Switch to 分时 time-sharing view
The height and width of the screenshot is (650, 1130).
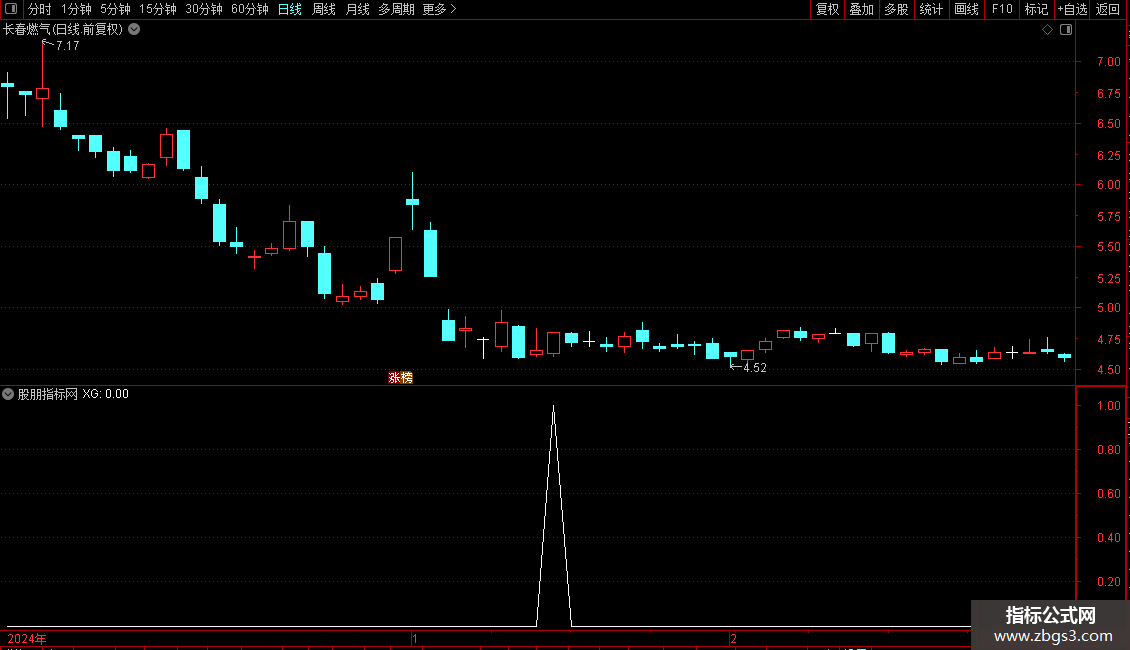point(40,9)
